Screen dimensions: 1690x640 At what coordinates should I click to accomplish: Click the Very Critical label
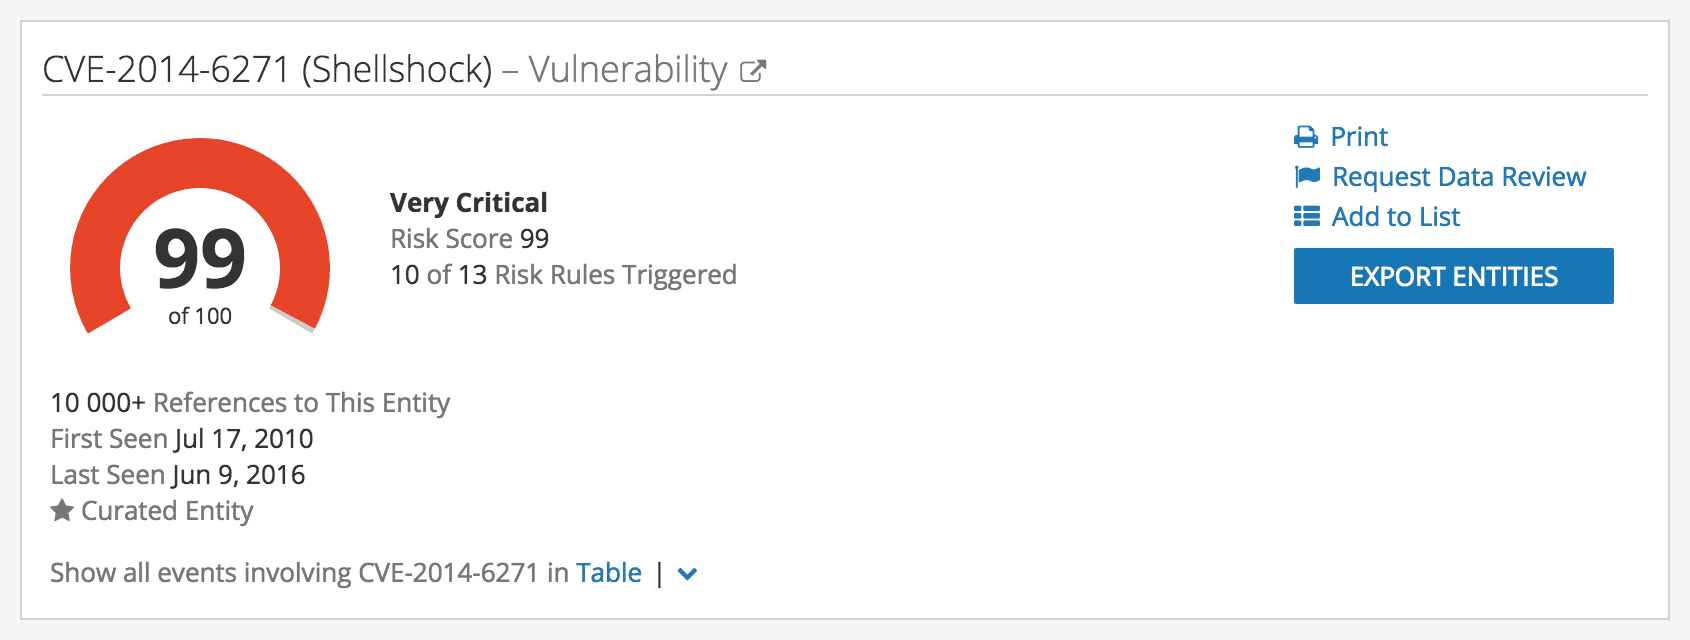pos(469,203)
